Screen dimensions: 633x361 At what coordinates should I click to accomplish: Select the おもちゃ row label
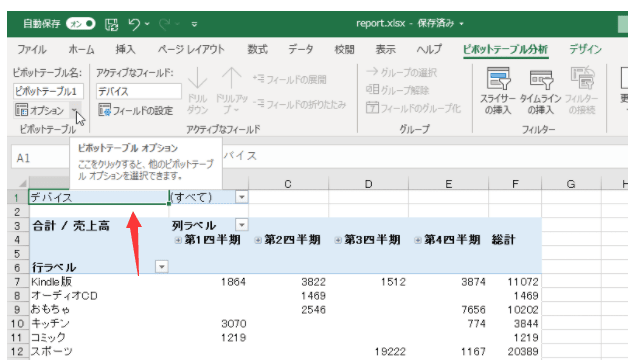(50, 309)
